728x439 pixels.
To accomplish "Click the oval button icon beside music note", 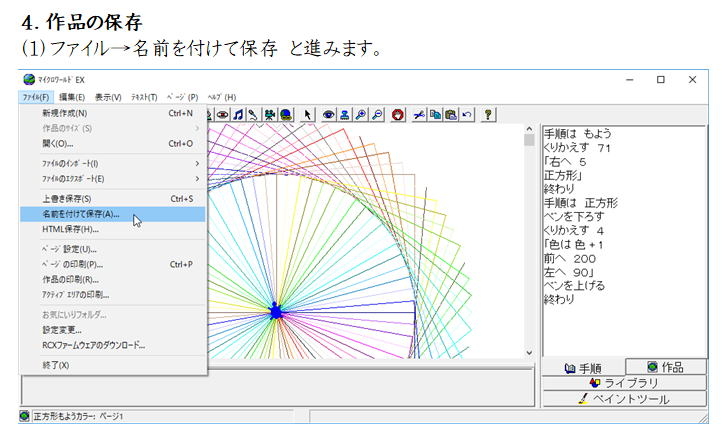I will (x=222, y=115).
